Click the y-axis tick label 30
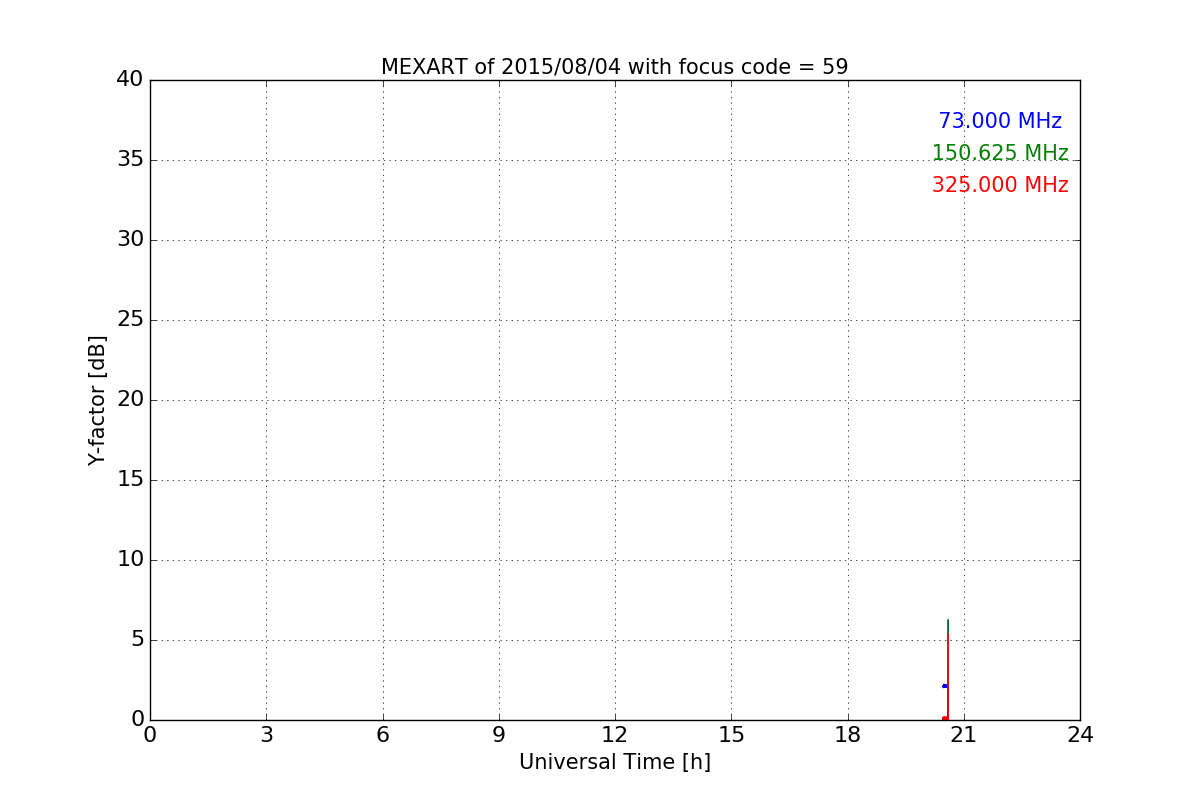Viewport: 1200px width, 800px height. [x=130, y=239]
